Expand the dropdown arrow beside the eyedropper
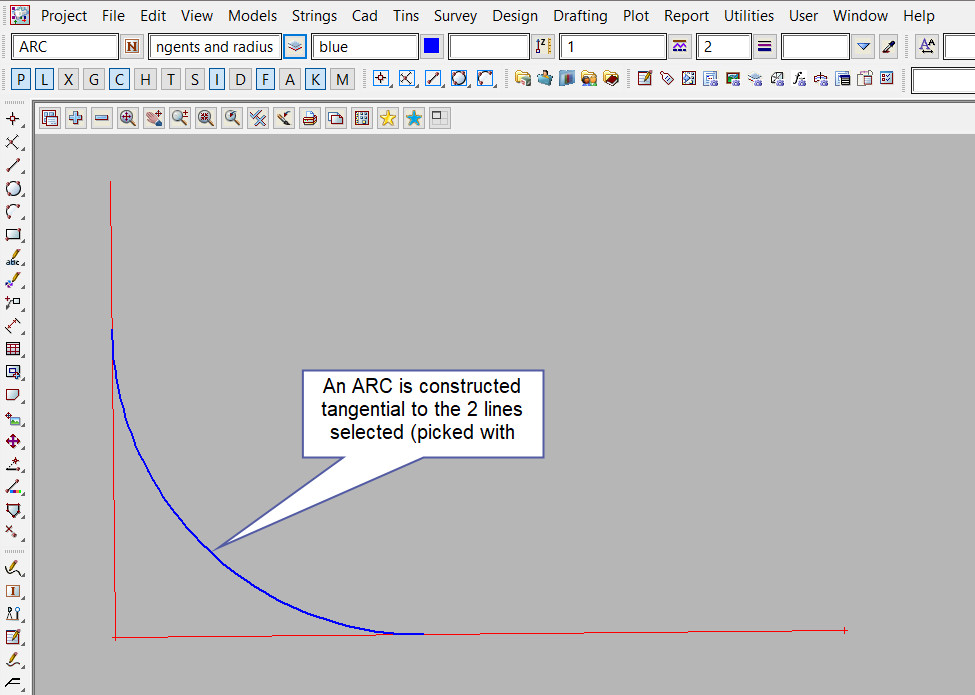Screen dimensions: 975x695 coord(864,47)
